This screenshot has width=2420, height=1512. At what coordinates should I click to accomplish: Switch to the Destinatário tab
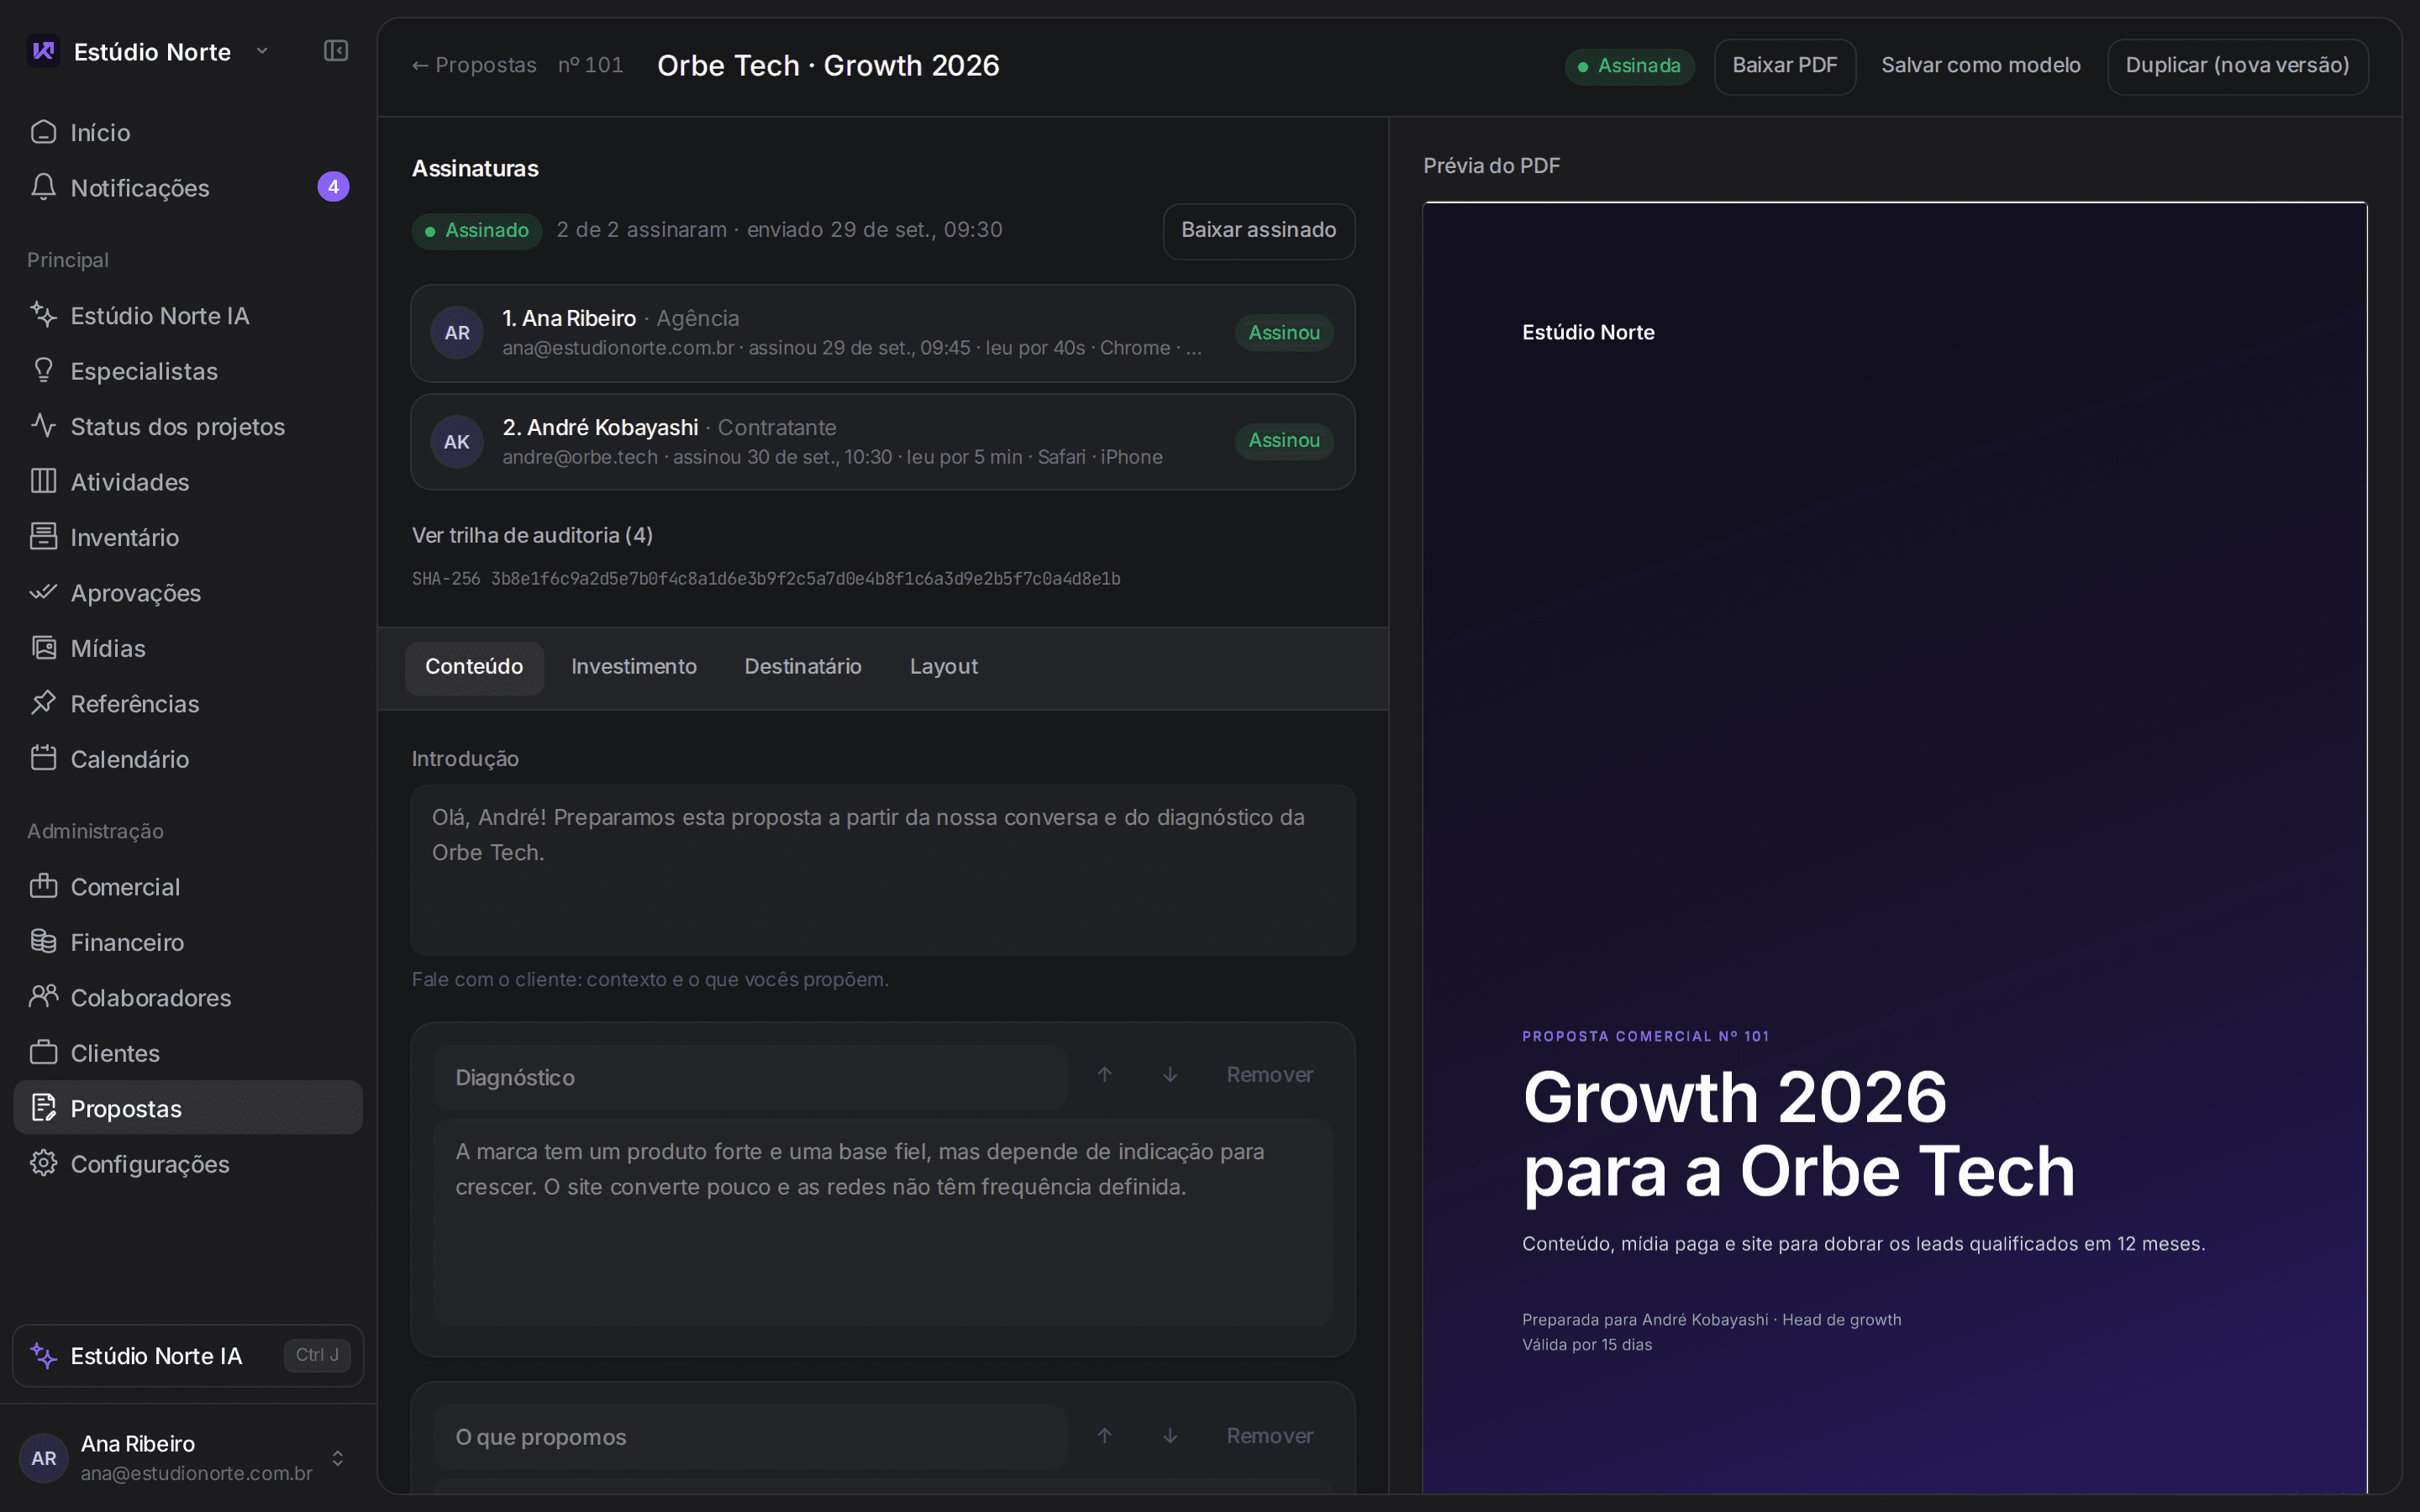(x=803, y=667)
